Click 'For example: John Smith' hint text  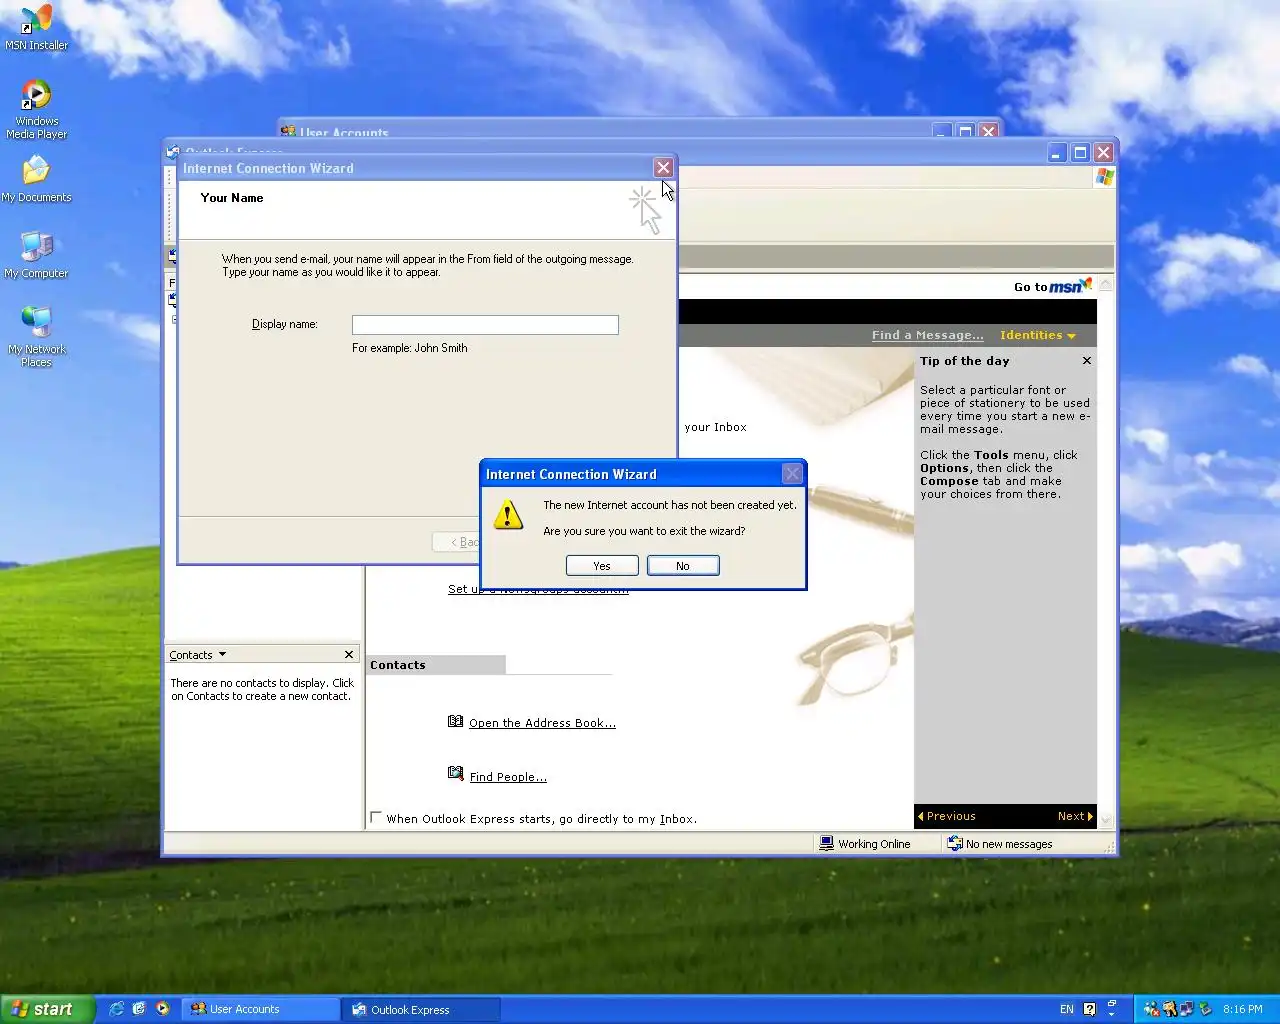pyautogui.click(x=410, y=348)
